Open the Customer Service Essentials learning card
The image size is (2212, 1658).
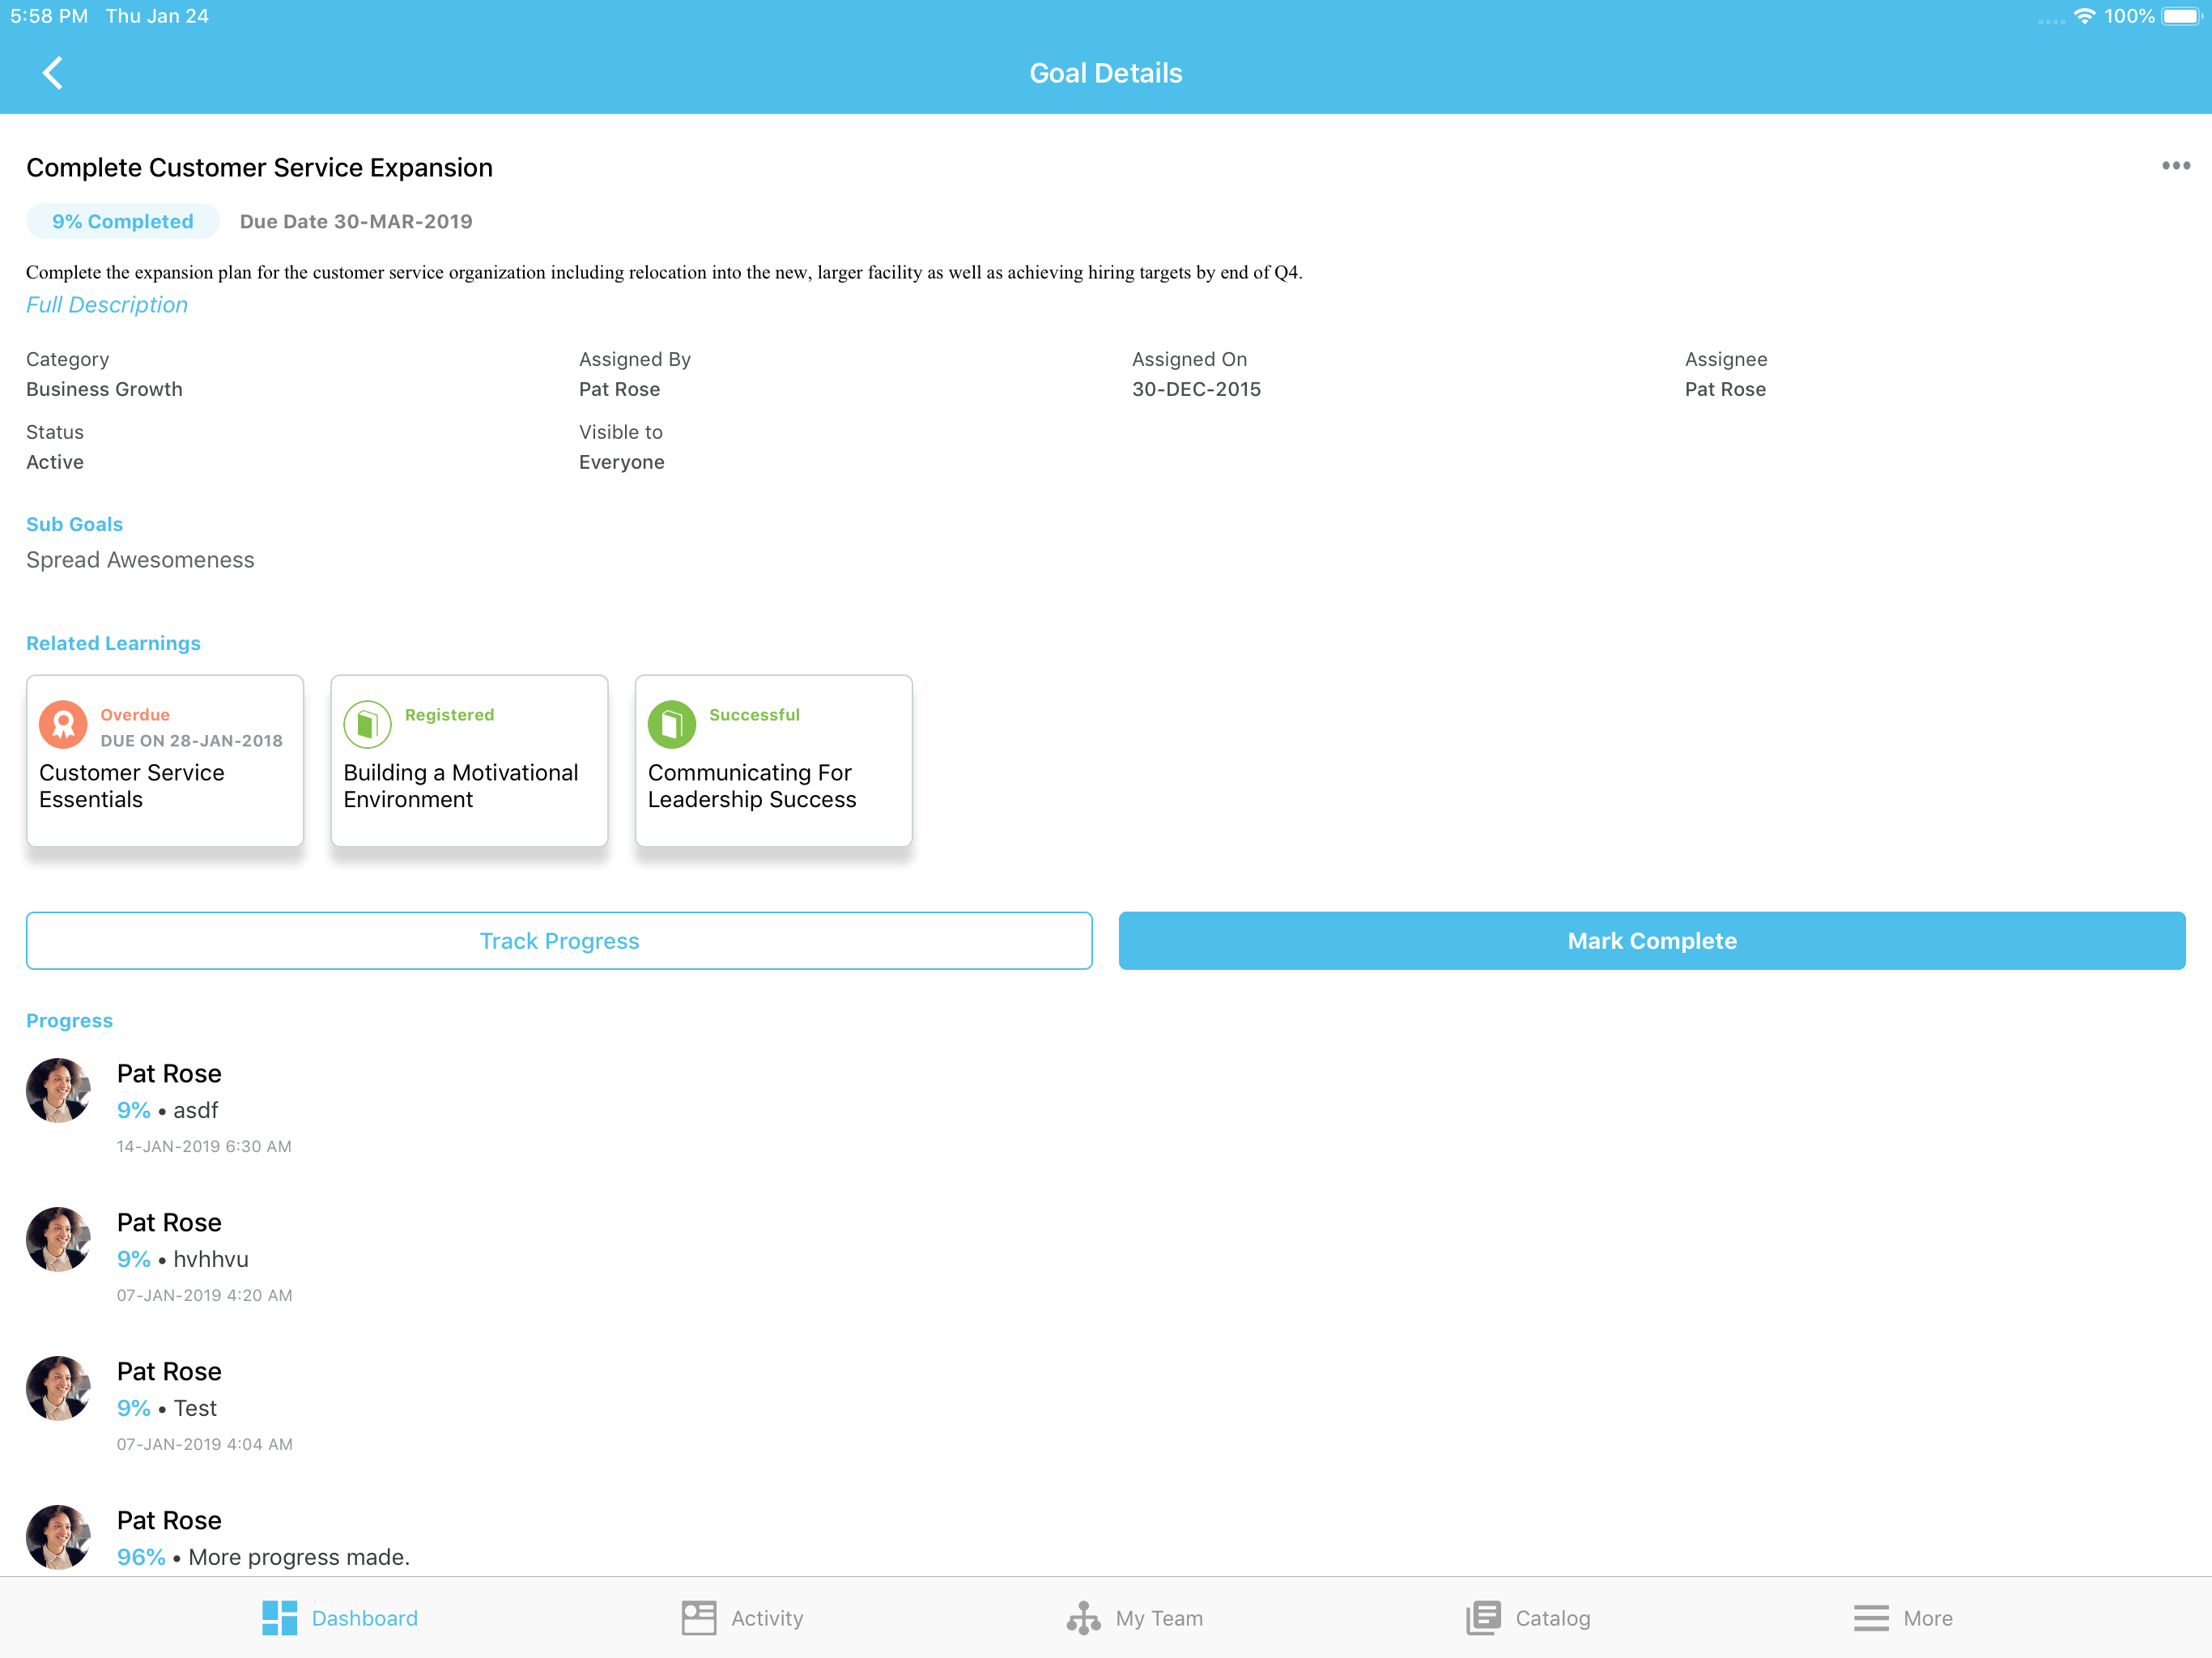pyautogui.click(x=165, y=785)
